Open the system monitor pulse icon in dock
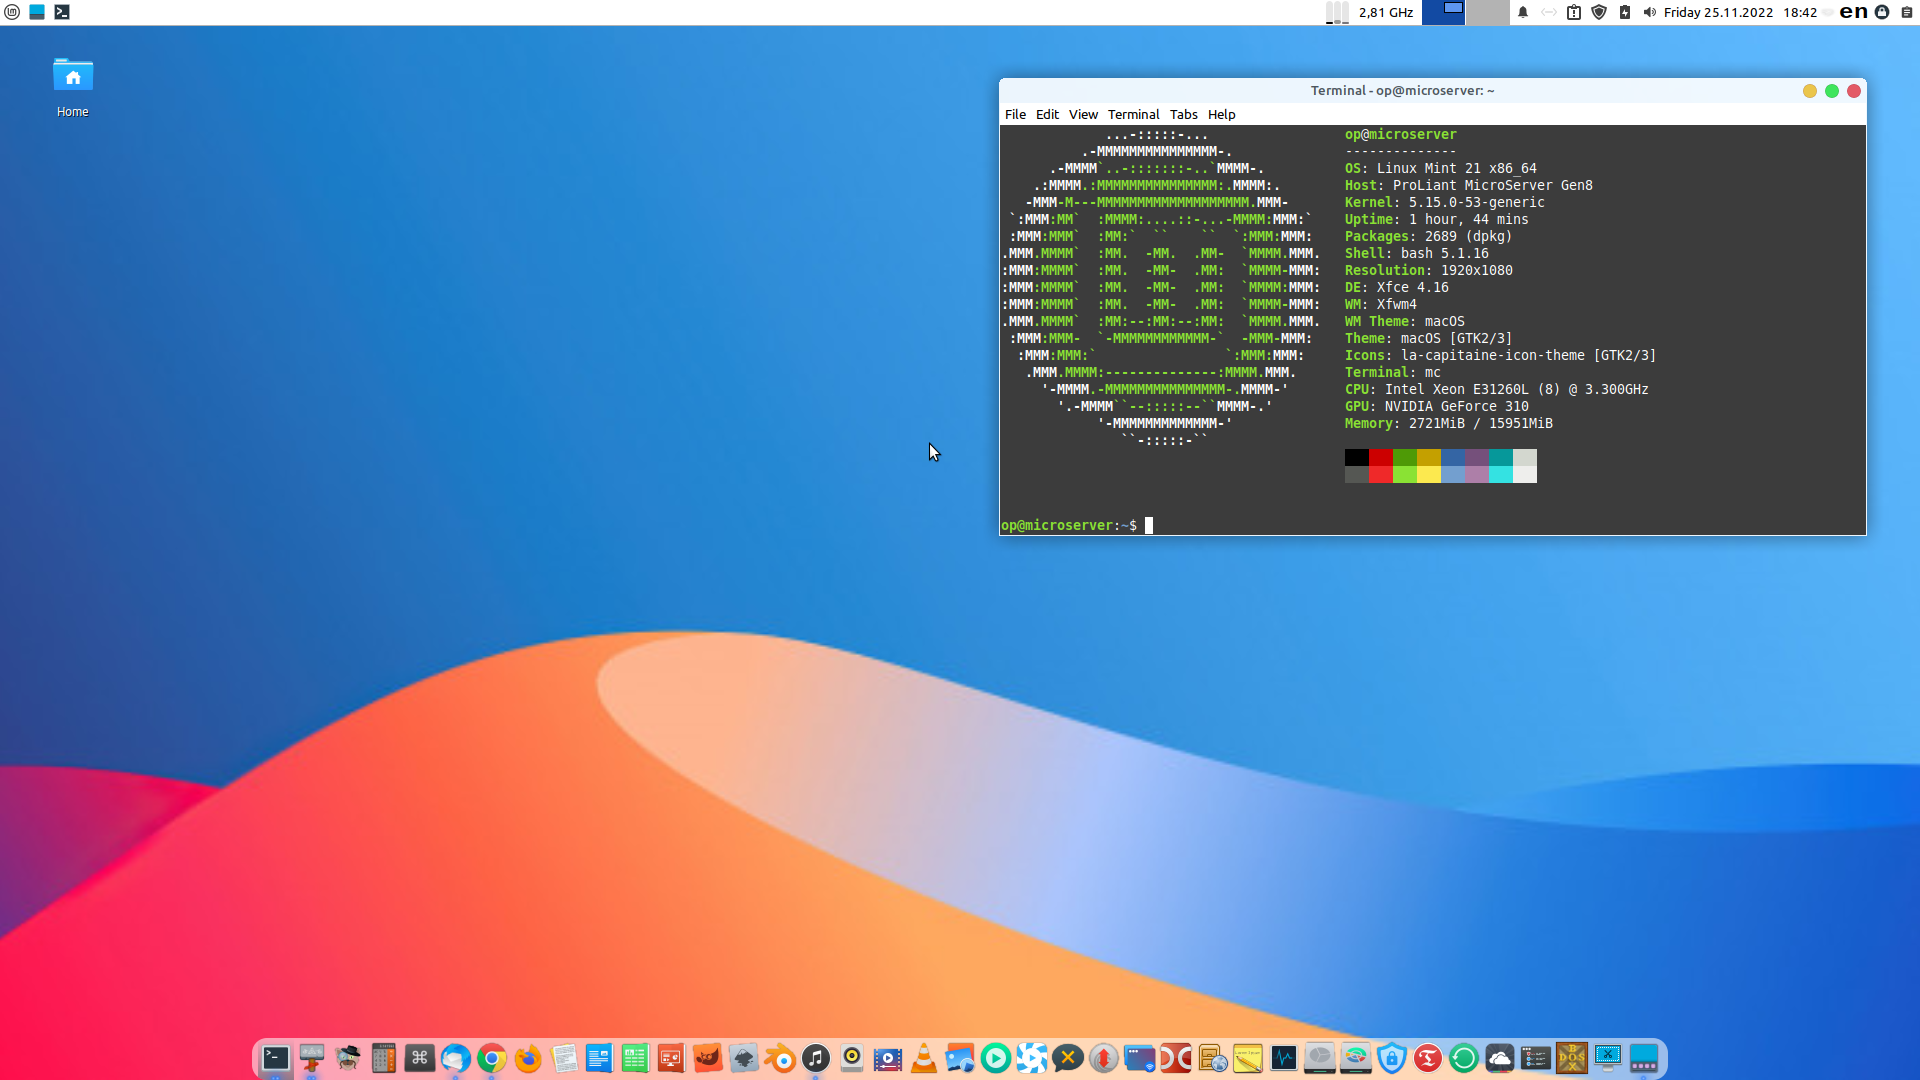 pos(1284,1058)
